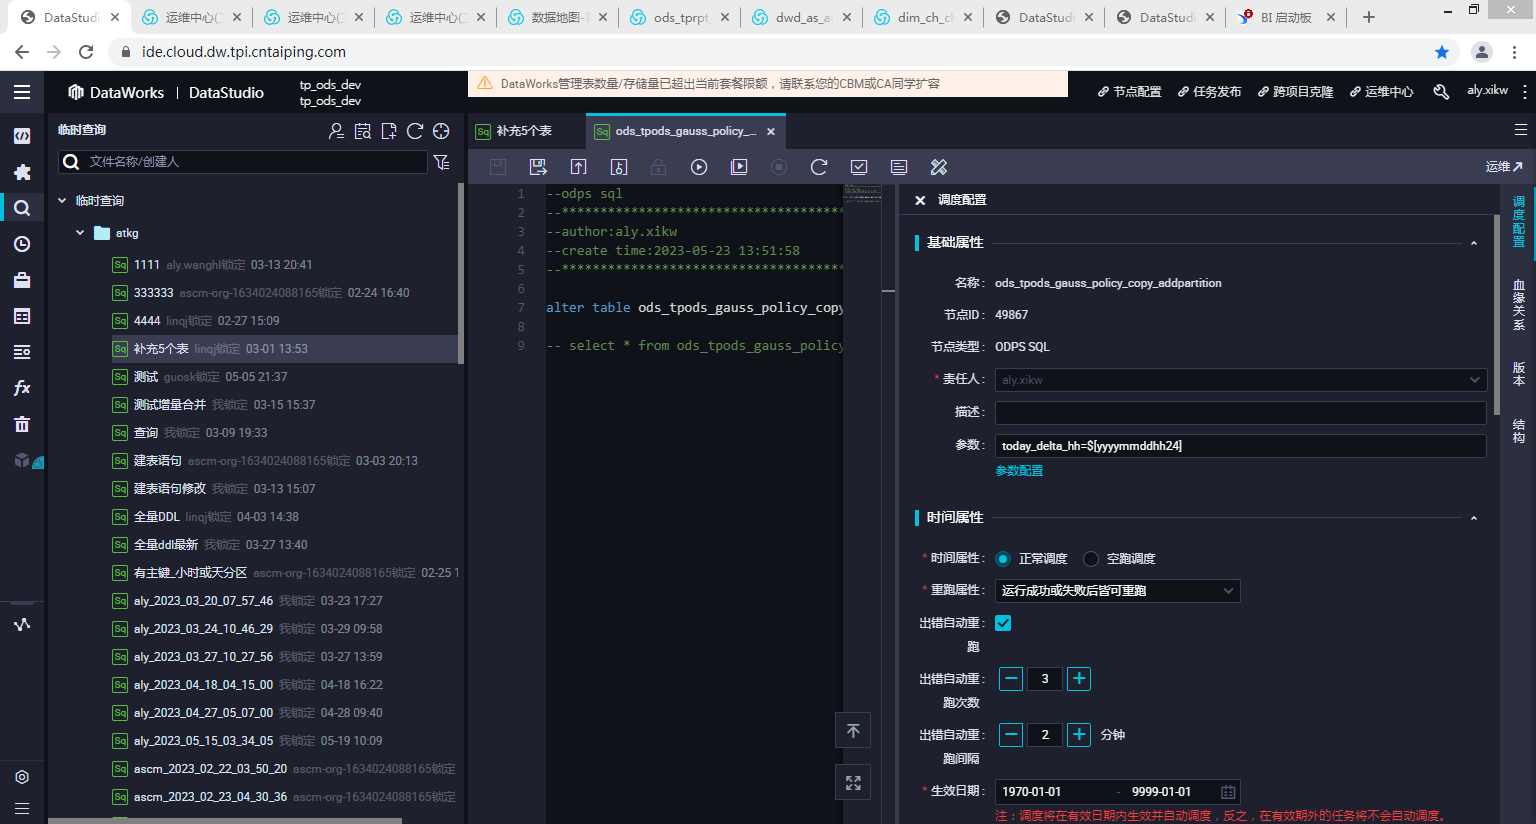This screenshot has height=824, width=1536.
Task: Select the 正常调度 radio button
Action: coord(1003,559)
